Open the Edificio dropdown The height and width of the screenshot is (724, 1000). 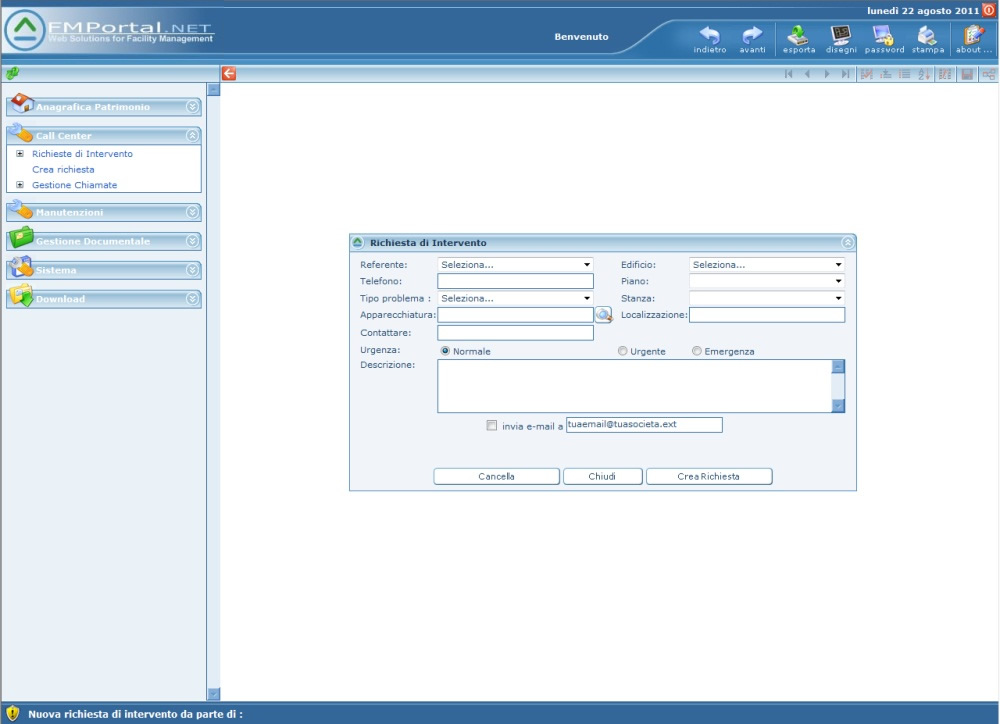coord(767,264)
